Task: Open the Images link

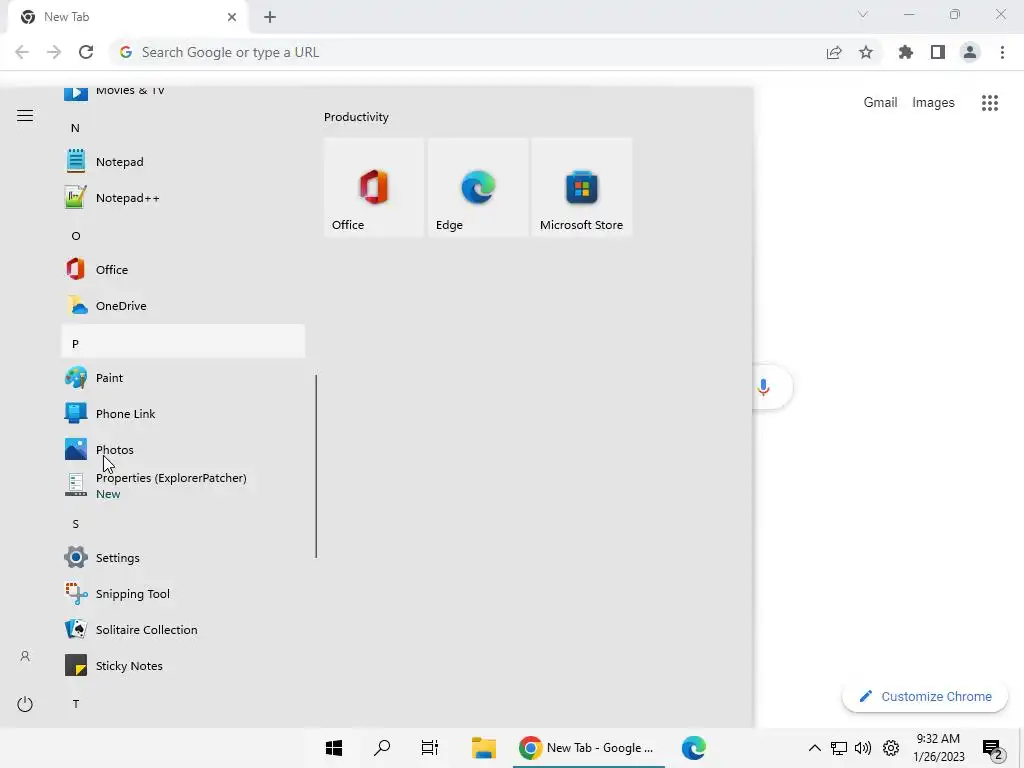Action: (x=933, y=103)
